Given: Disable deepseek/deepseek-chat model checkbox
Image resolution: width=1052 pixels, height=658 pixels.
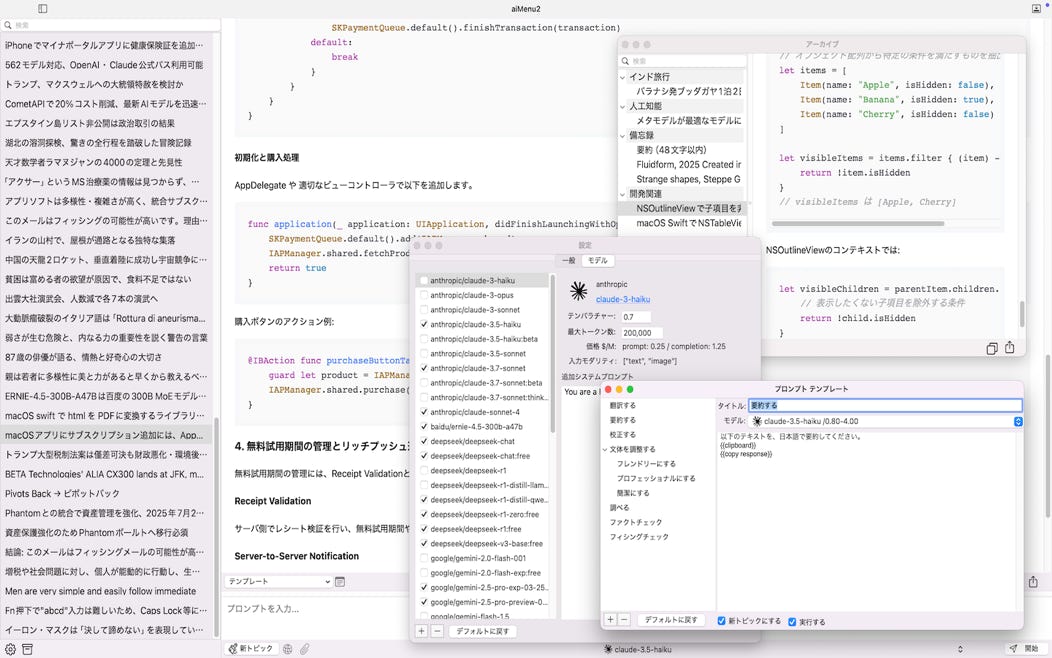Looking at the screenshot, I should (x=423, y=441).
